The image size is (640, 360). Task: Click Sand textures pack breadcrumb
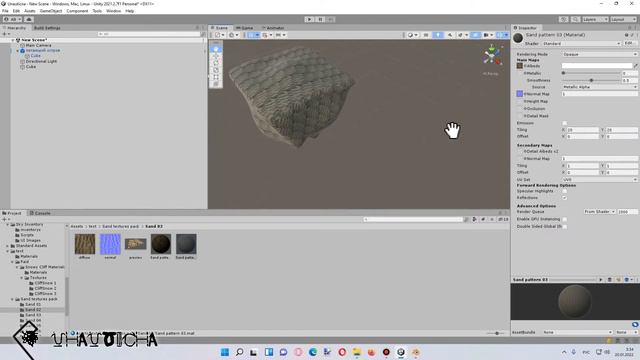[x=120, y=226]
